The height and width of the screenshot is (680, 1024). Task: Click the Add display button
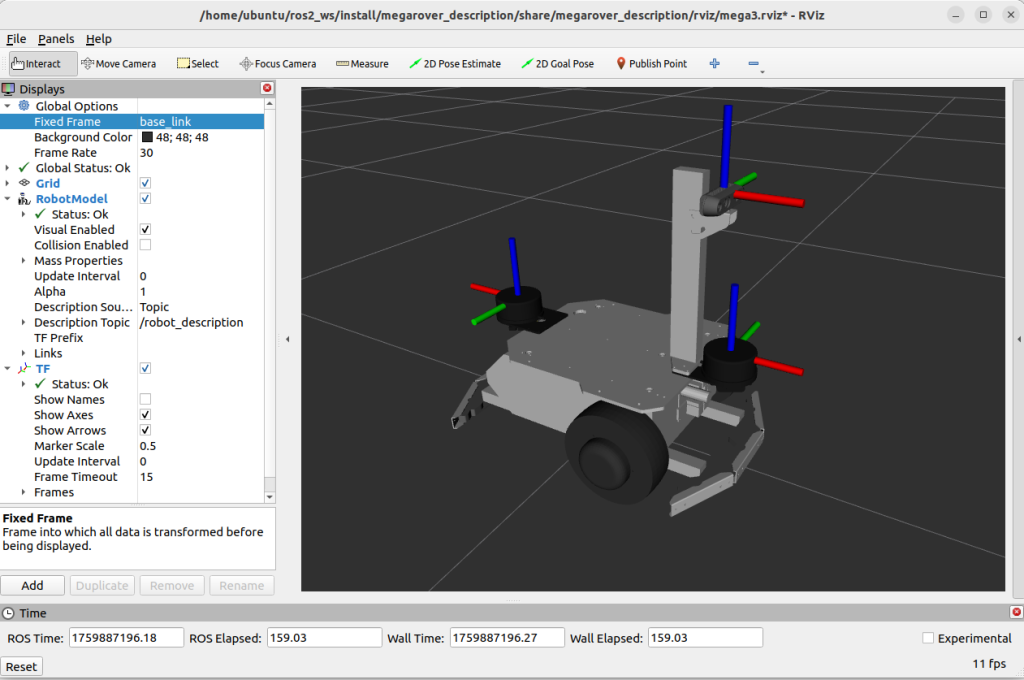32,586
